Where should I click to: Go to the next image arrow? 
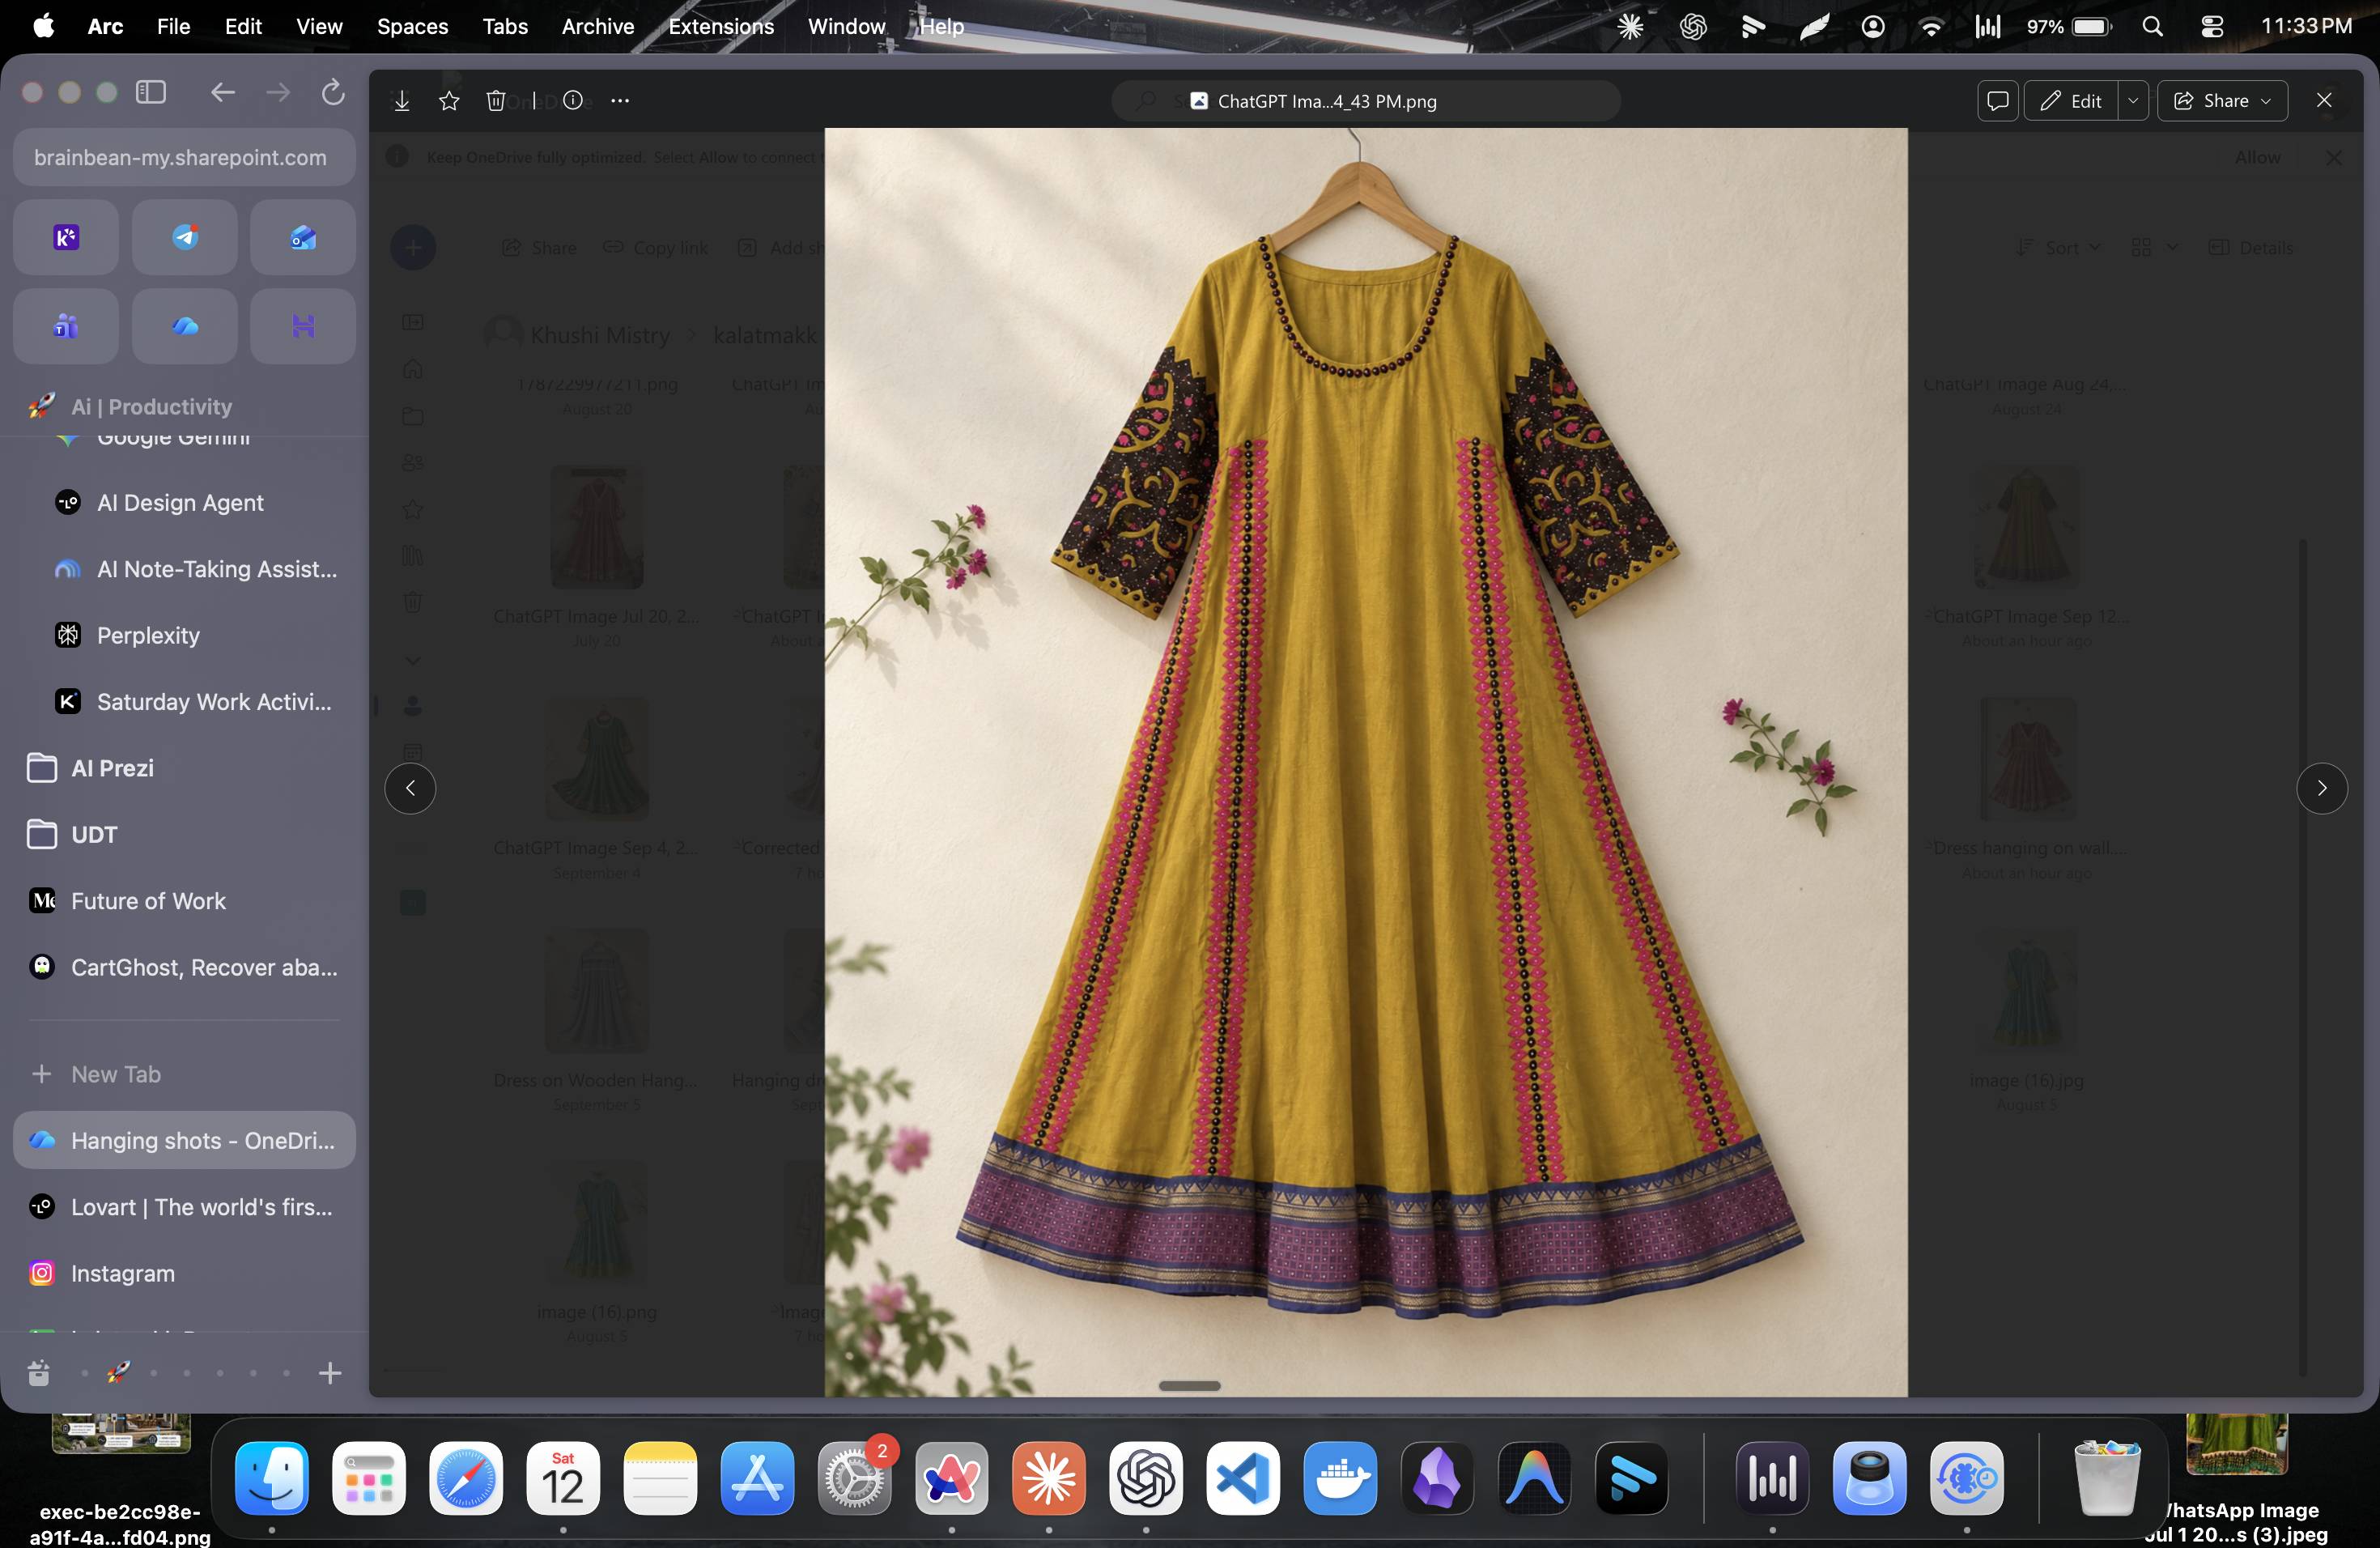2322,788
